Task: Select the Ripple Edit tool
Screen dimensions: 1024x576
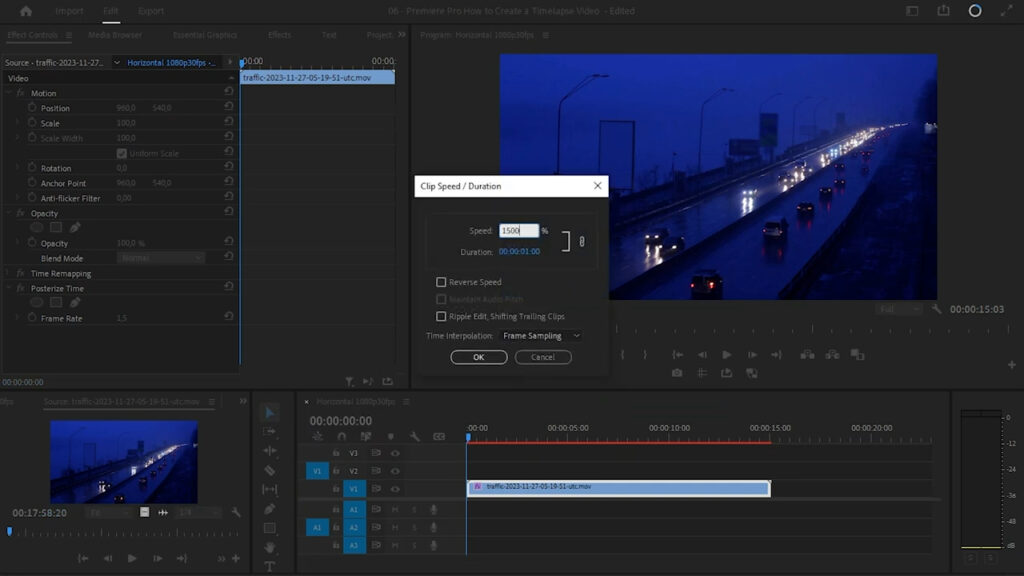Action: coord(270,451)
